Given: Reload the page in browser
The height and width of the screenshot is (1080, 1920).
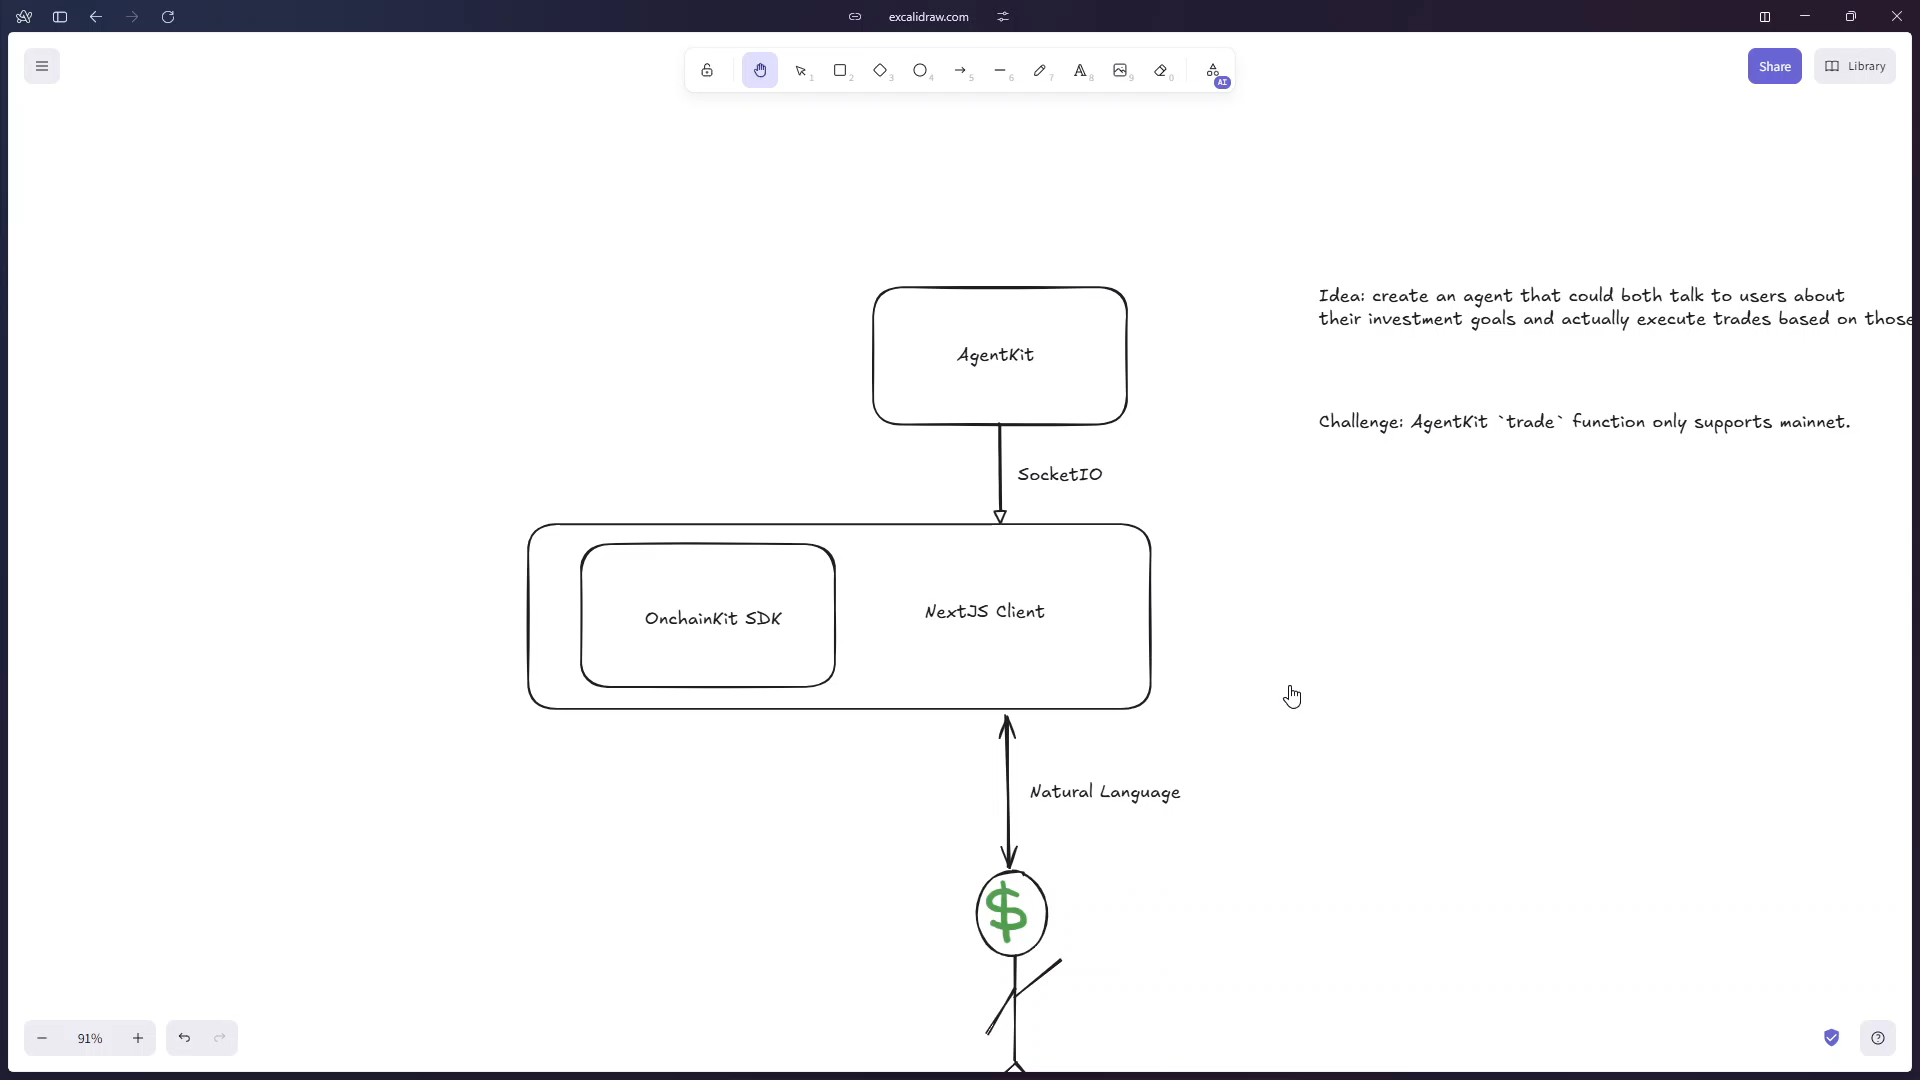Looking at the screenshot, I should pos(168,16).
